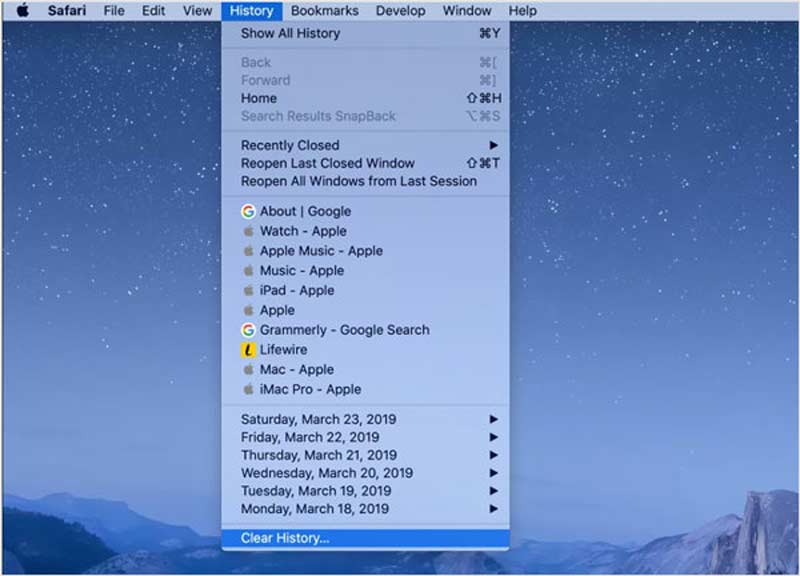Click Google favicon beside About | Google
The width and height of the screenshot is (800, 576).
(x=248, y=211)
